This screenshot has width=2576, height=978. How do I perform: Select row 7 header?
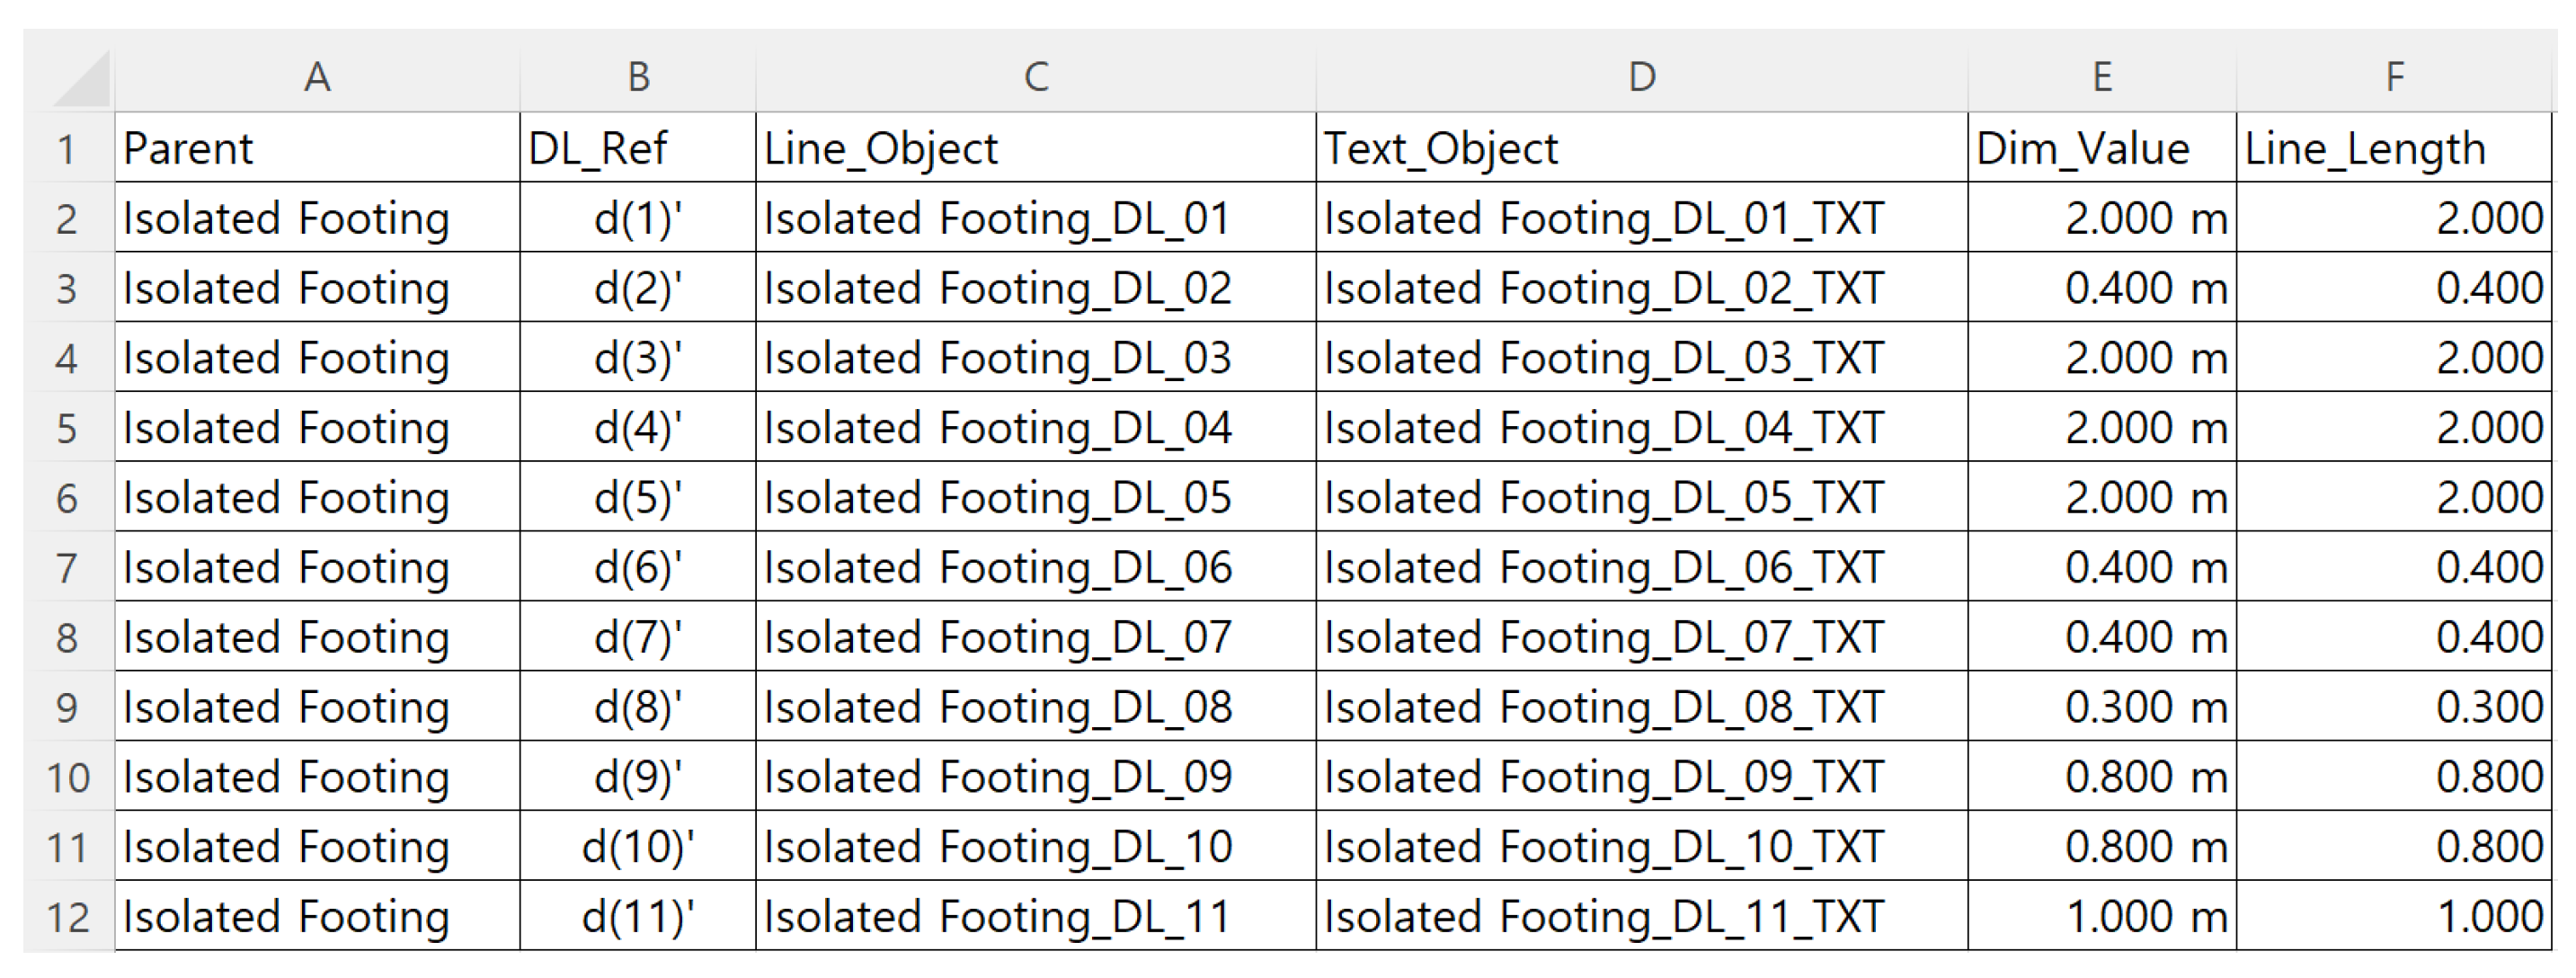tap(67, 568)
